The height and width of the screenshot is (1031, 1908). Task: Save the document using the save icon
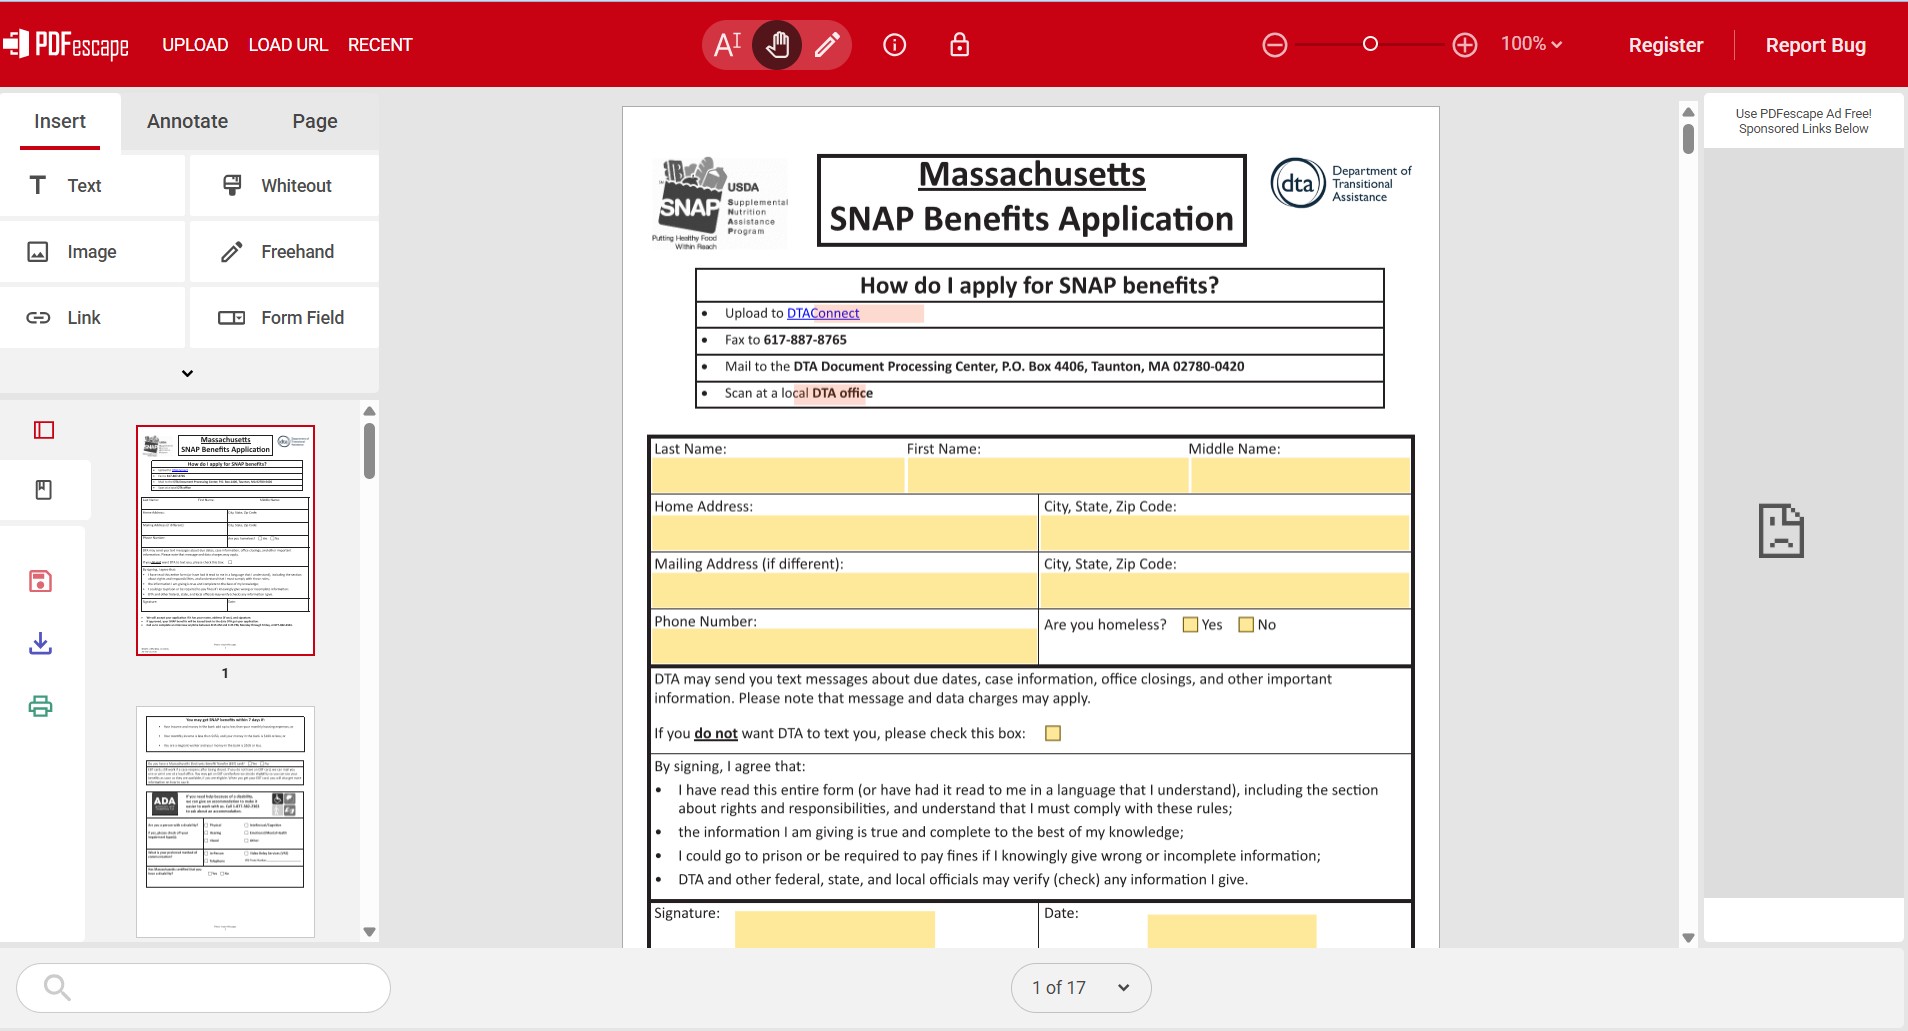40,580
